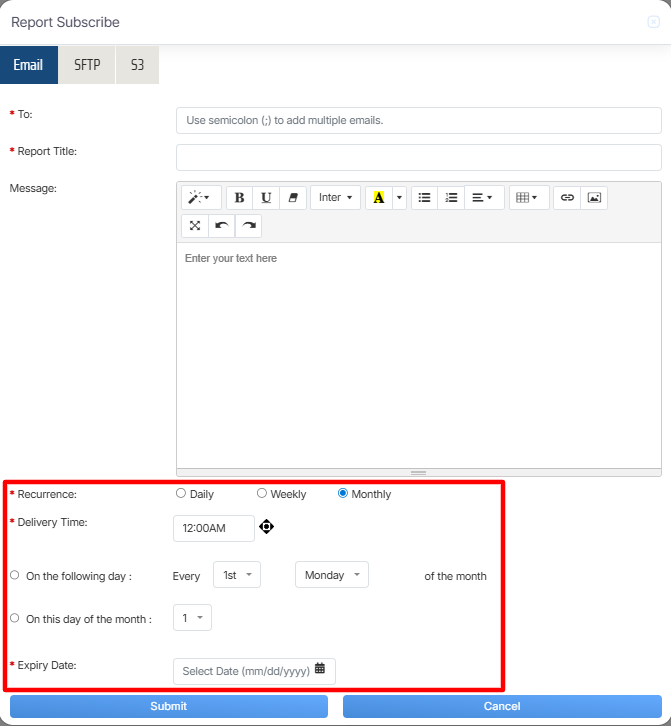Insert a hyperlink into the message
Image resolution: width=671 pixels, height=726 pixels.
tap(567, 198)
